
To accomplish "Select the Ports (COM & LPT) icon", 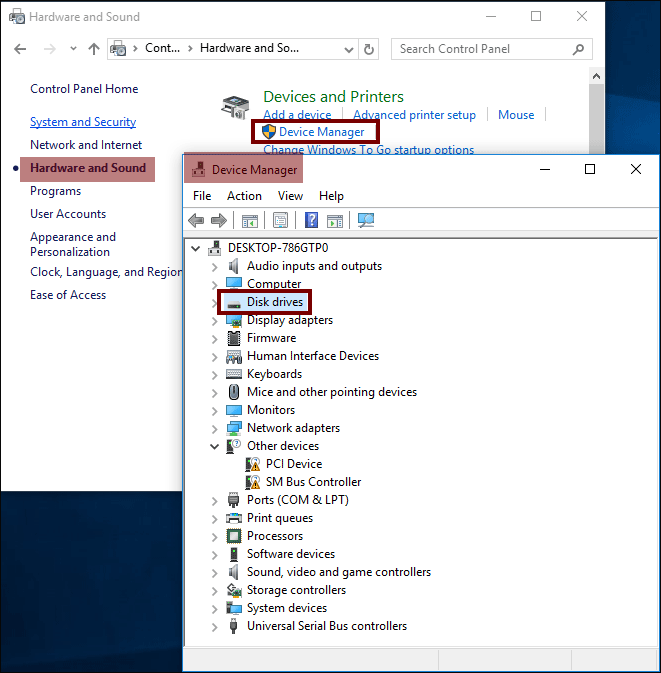I will [233, 500].
